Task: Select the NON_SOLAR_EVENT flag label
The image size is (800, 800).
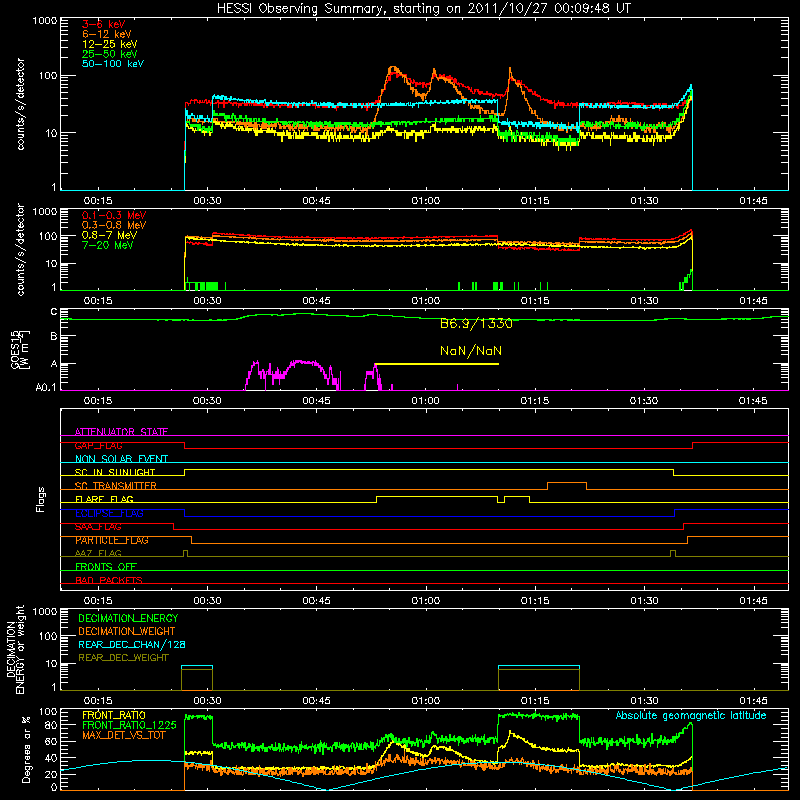Action: 121,459
